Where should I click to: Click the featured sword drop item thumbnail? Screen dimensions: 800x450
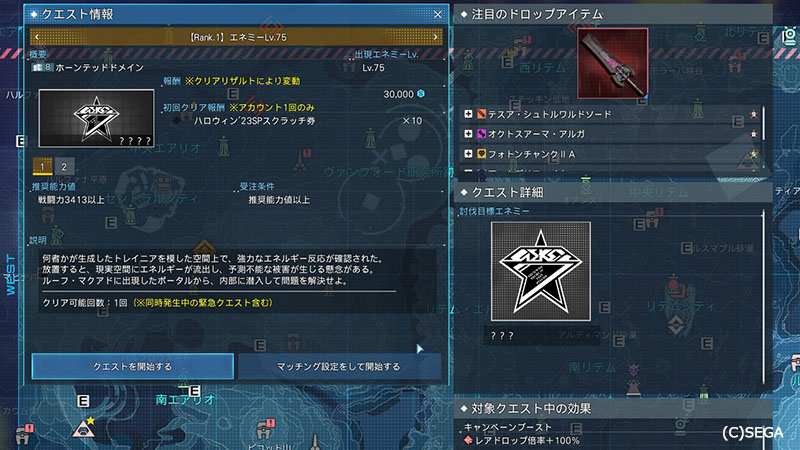point(613,63)
